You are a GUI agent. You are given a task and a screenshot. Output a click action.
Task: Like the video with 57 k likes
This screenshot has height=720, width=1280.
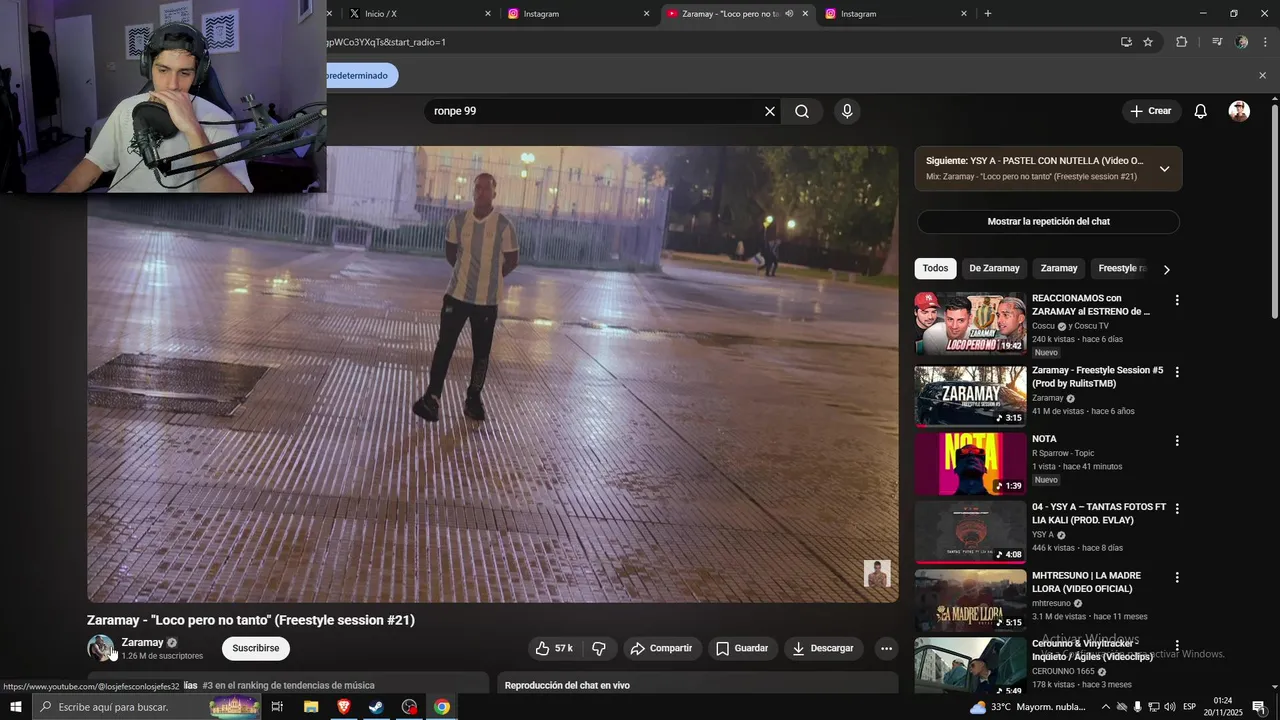pyautogui.click(x=554, y=648)
